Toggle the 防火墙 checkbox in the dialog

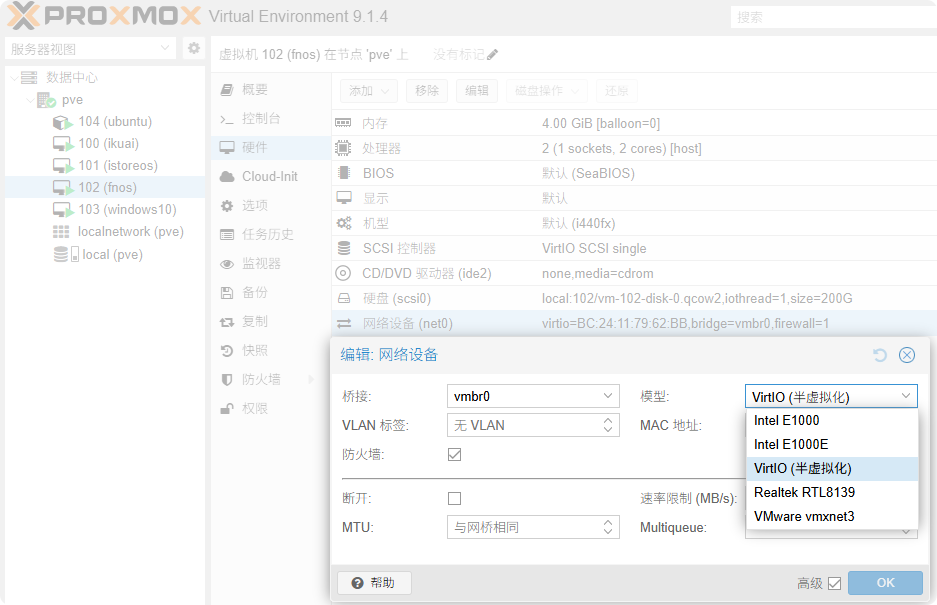click(455, 454)
